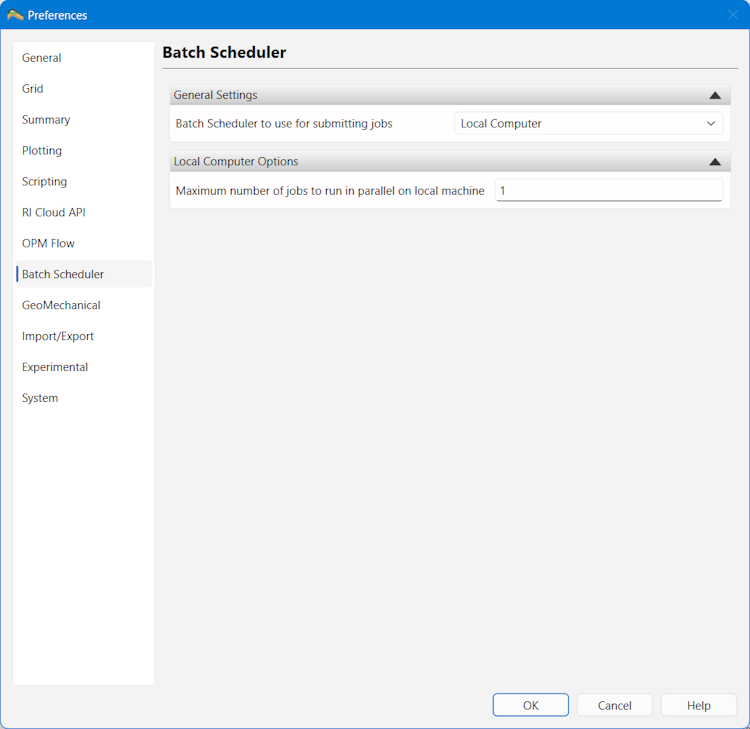
Task: Select the System preferences page
Action: pyautogui.click(x=84, y=398)
